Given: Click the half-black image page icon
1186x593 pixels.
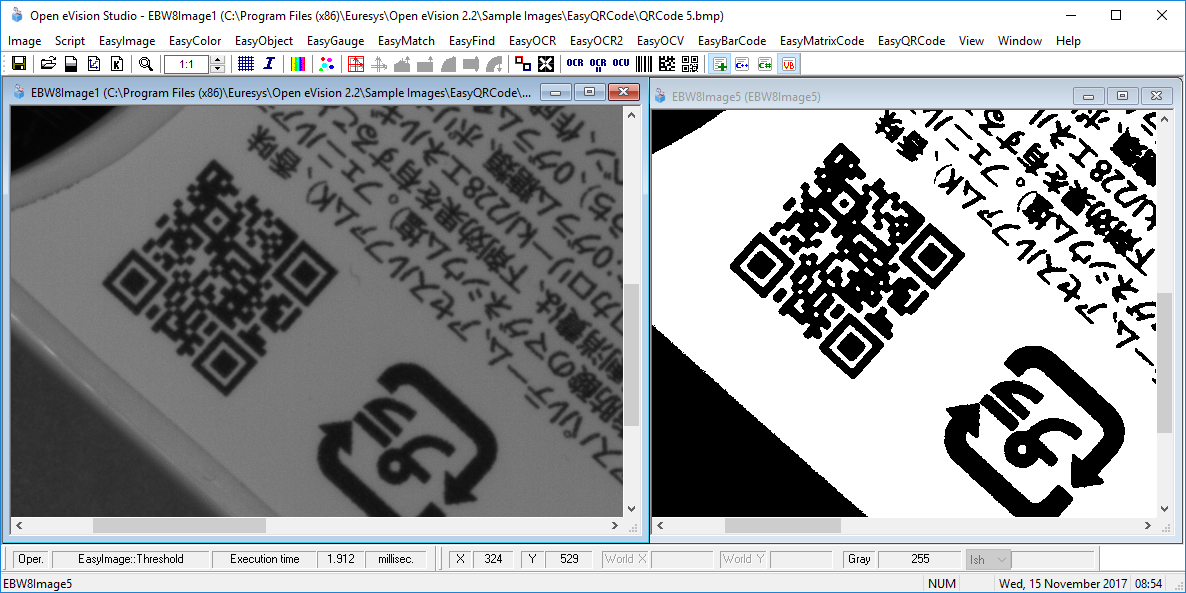Looking at the screenshot, I should [x=70, y=64].
